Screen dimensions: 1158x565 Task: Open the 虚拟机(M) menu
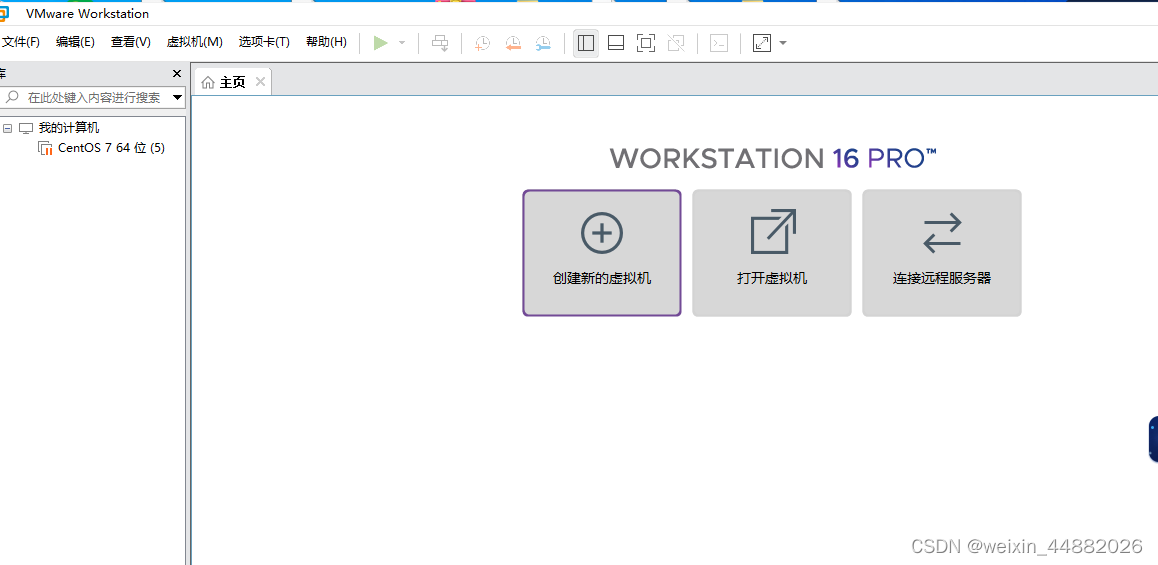(x=195, y=42)
